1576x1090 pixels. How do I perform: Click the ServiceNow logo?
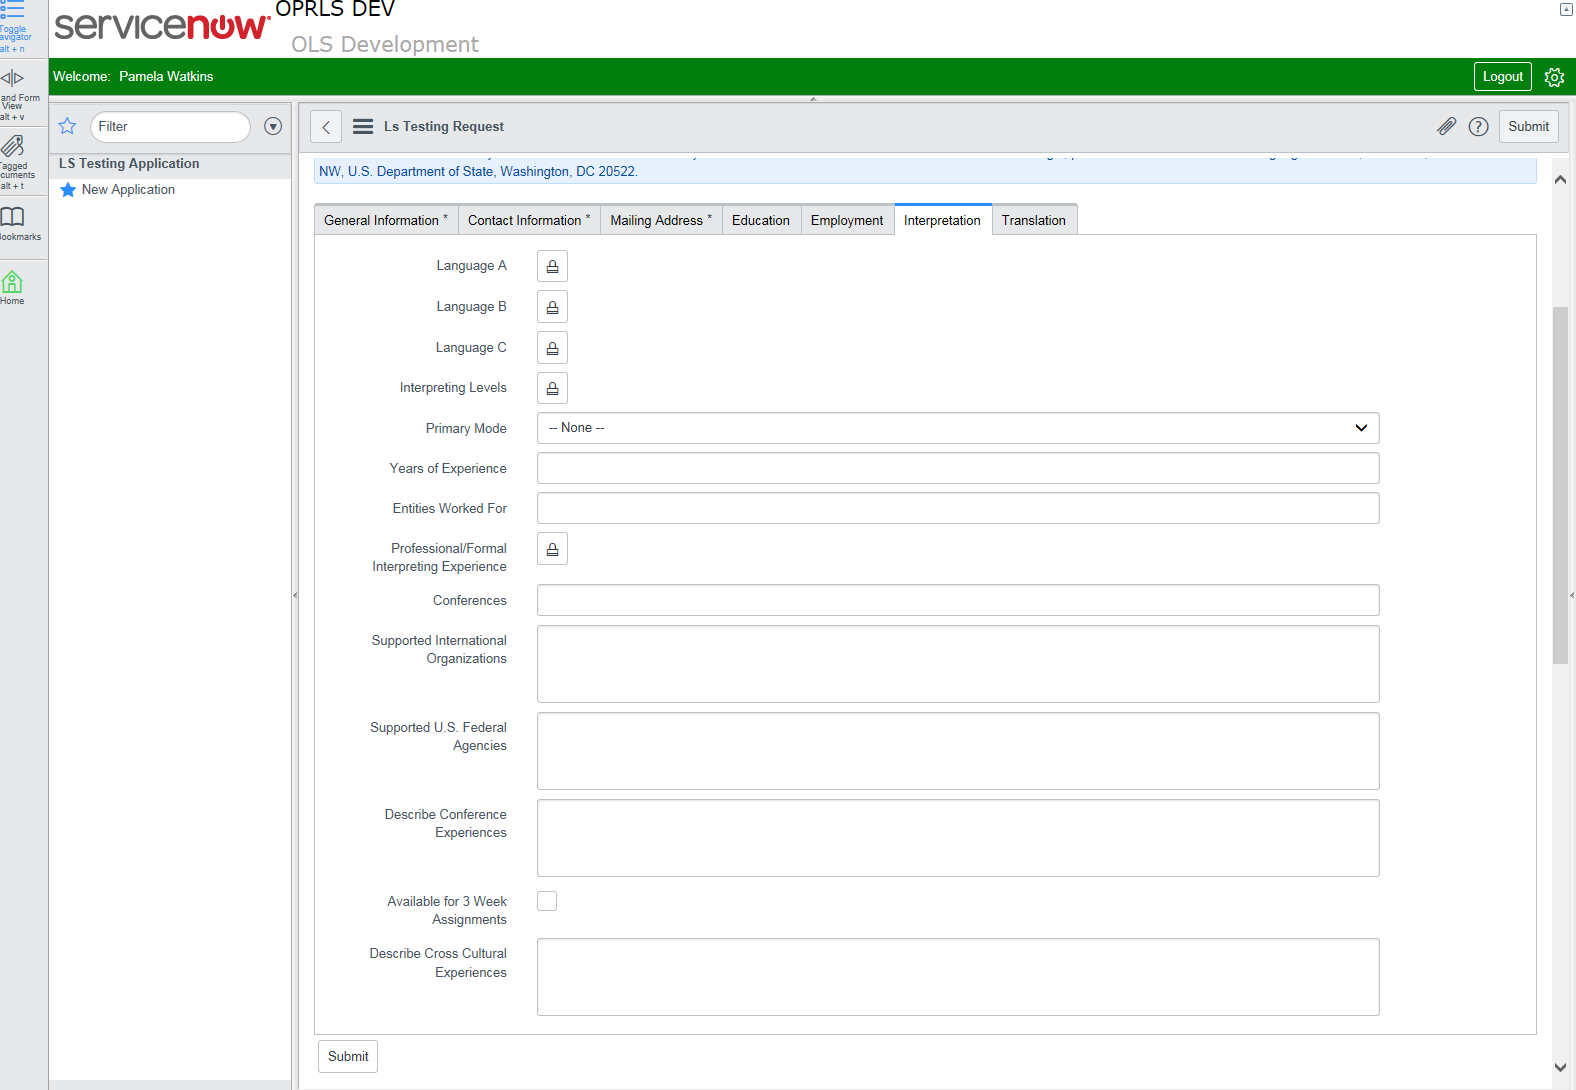tap(162, 26)
